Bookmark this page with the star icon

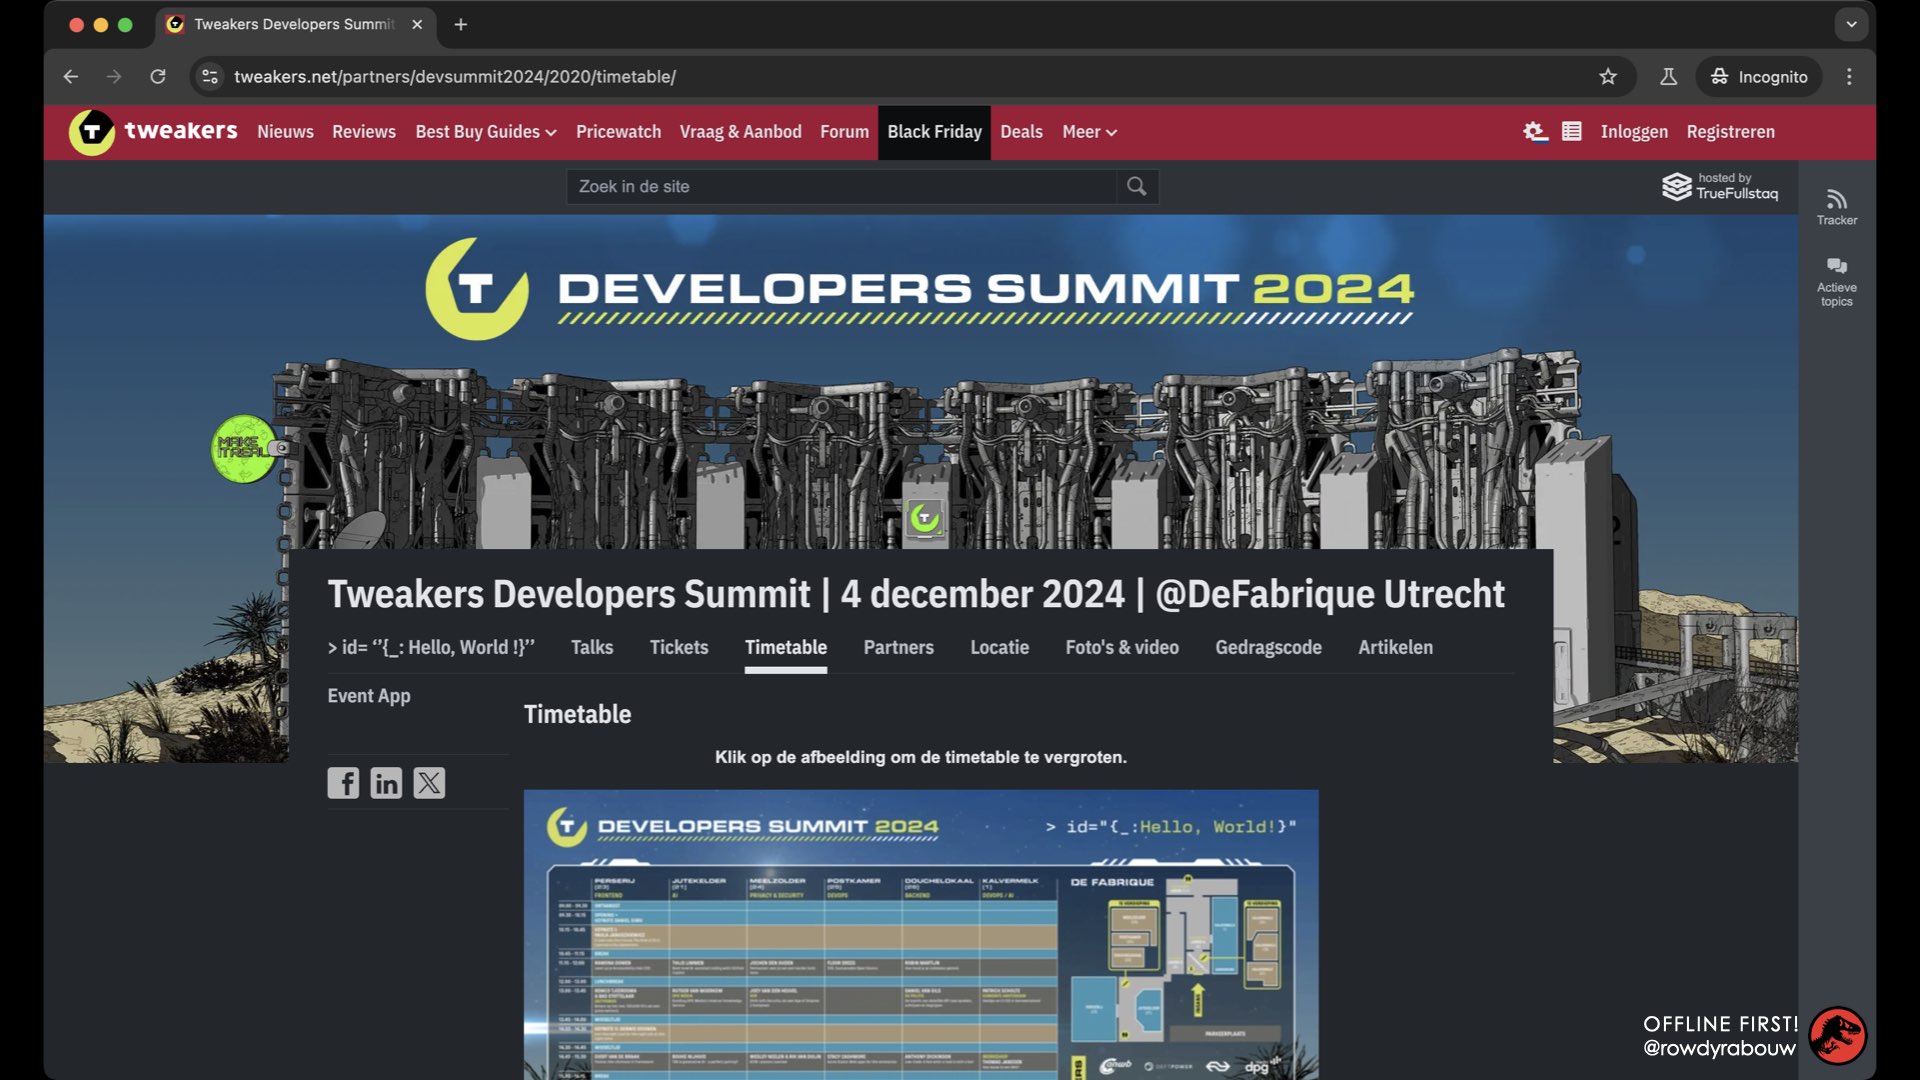[x=1607, y=77]
